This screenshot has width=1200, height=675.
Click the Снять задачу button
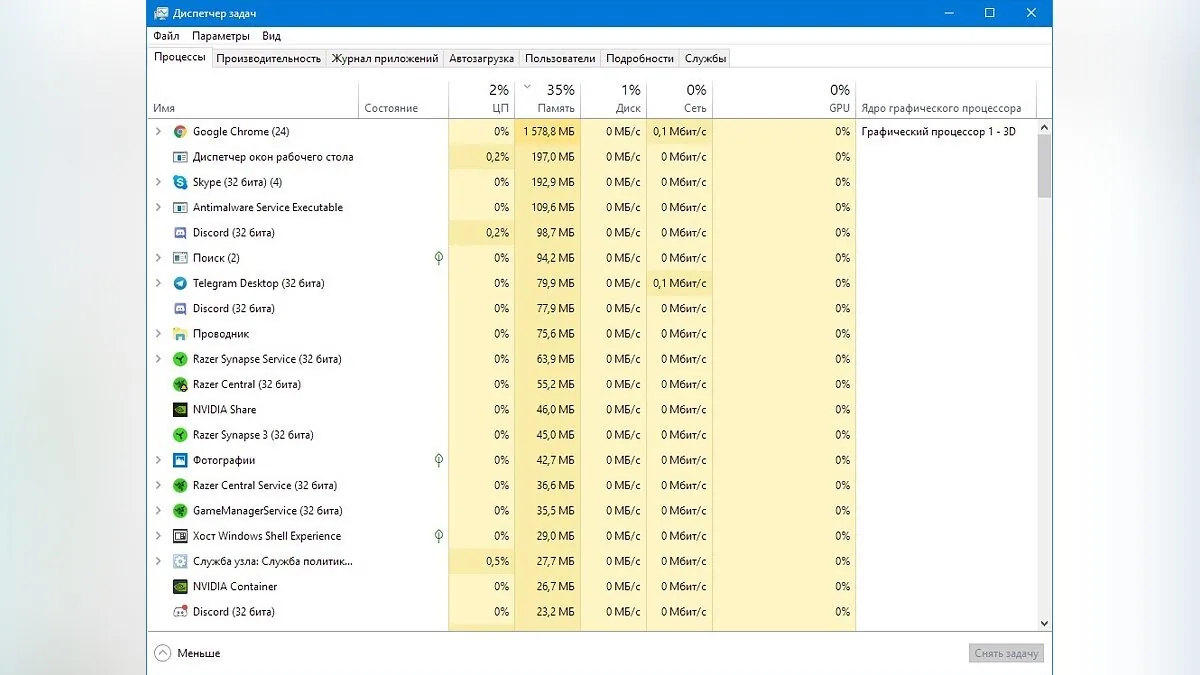(x=1007, y=653)
